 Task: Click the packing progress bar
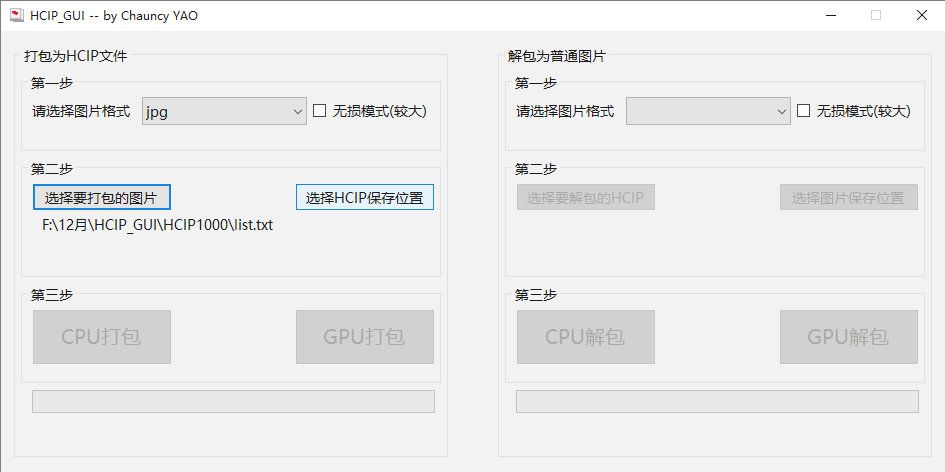tap(233, 401)
